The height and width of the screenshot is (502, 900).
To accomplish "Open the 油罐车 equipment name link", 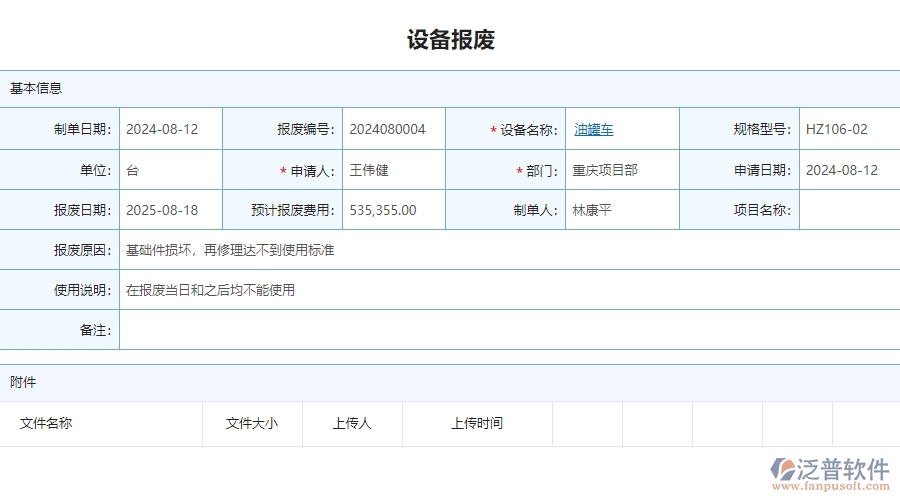I will click(594, 129).
